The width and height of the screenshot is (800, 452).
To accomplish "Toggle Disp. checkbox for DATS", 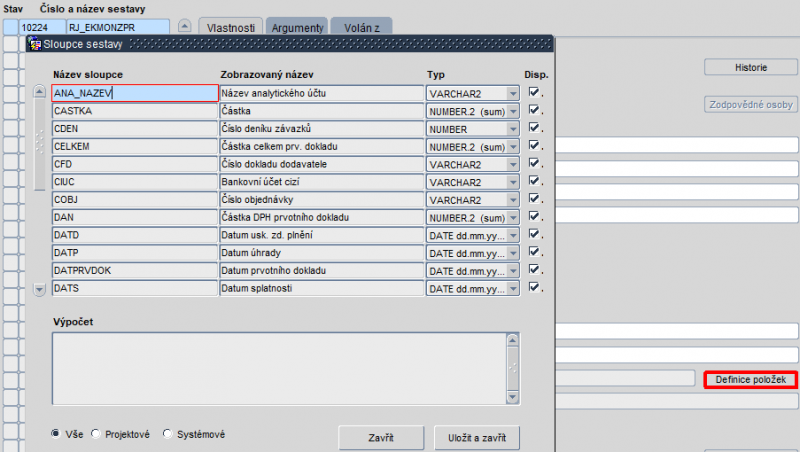I will 534,287.
